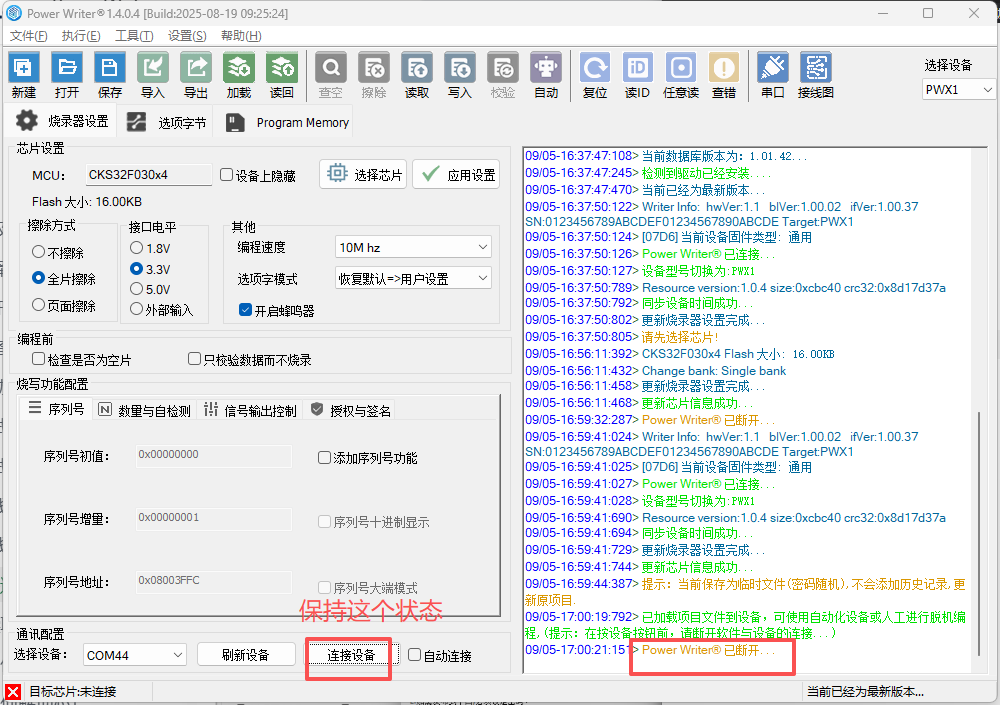
Task: Click the log panel vertical scrollbar
Action: [x=979, y=533]
